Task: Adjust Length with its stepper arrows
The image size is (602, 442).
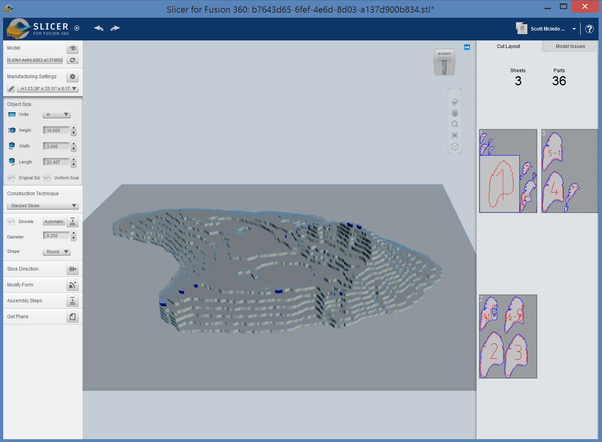Action: tap(73, 162)
